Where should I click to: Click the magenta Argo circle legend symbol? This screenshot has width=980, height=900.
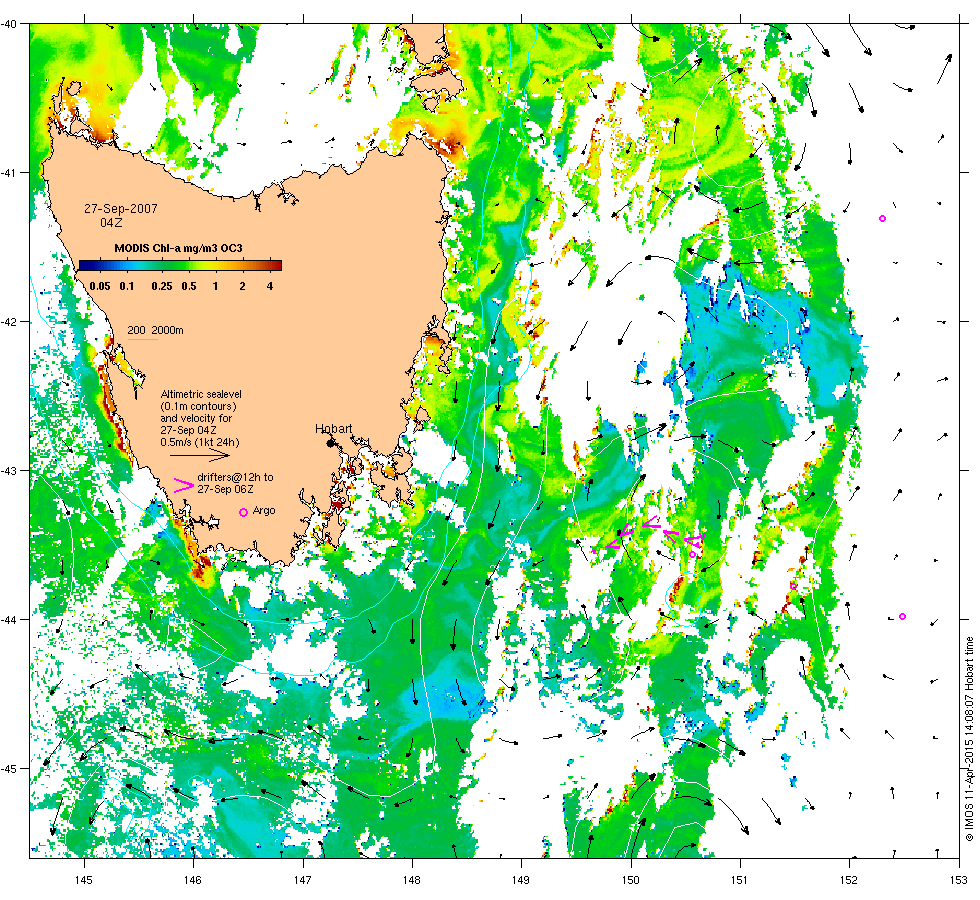point(244,512)
